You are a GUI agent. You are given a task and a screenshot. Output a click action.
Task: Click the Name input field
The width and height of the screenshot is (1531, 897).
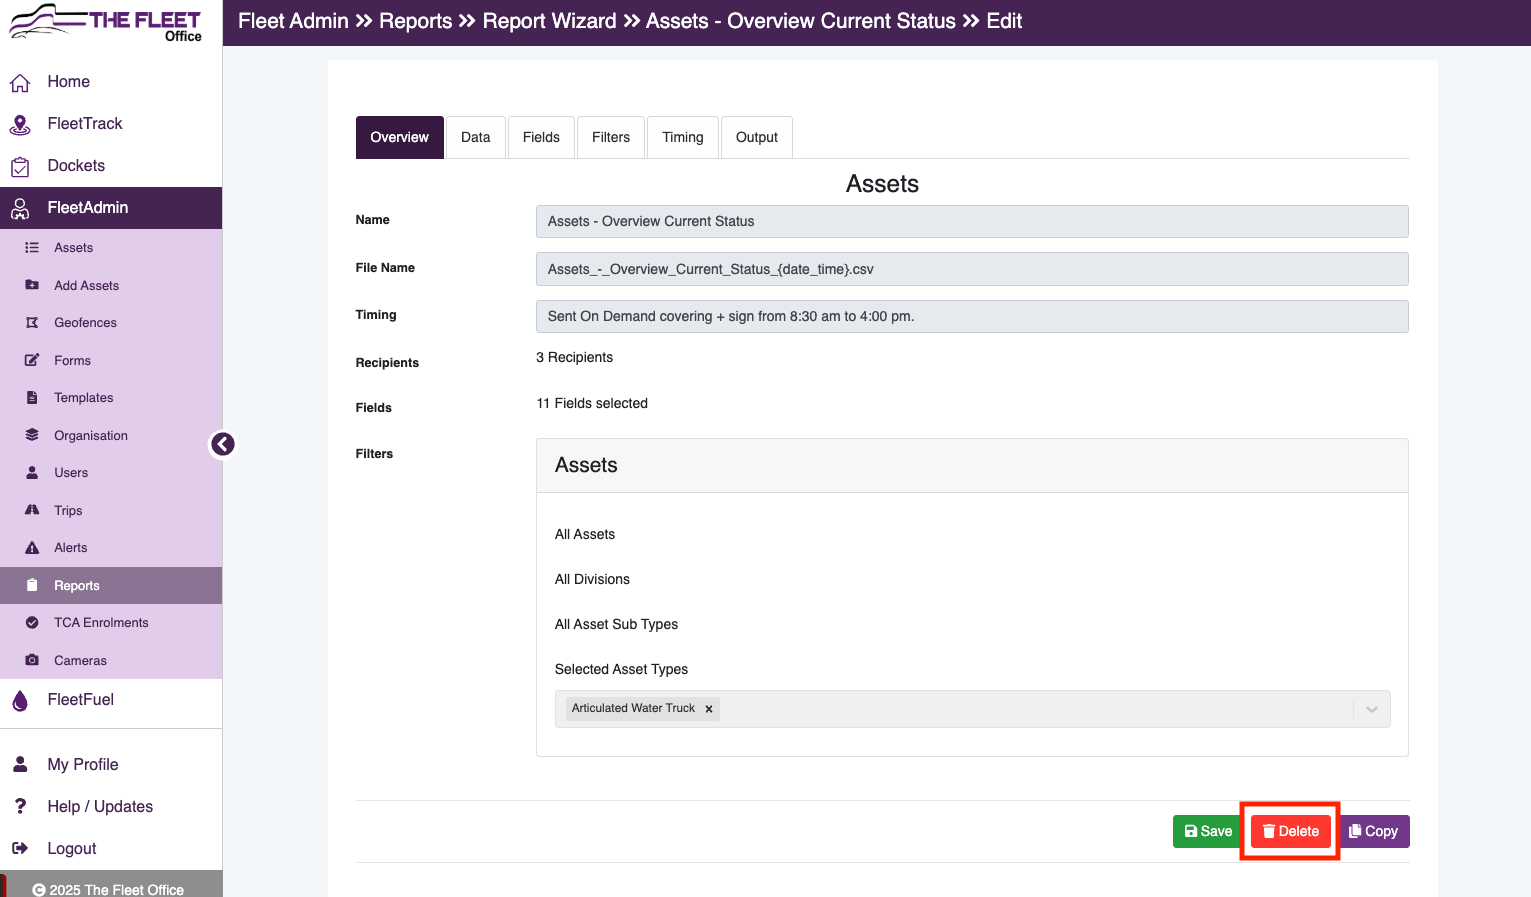972,221
